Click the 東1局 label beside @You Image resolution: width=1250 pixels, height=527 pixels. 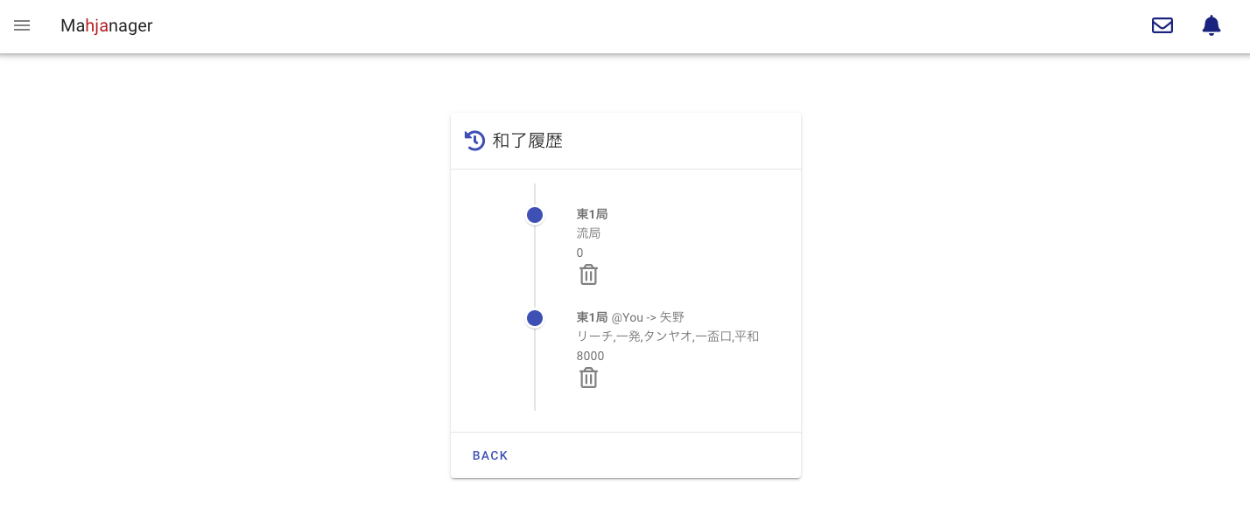(x=592, y=317)
